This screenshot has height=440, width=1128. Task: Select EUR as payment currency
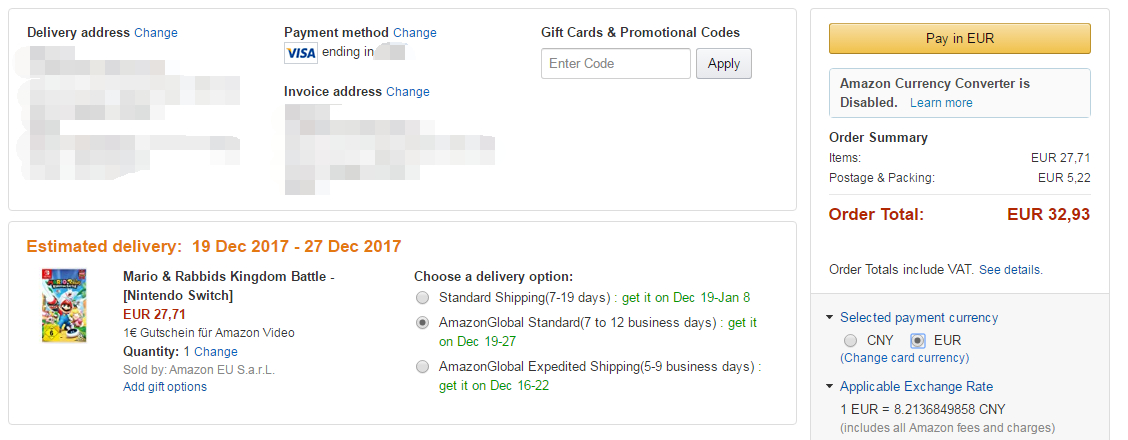(x=919, y=340)
